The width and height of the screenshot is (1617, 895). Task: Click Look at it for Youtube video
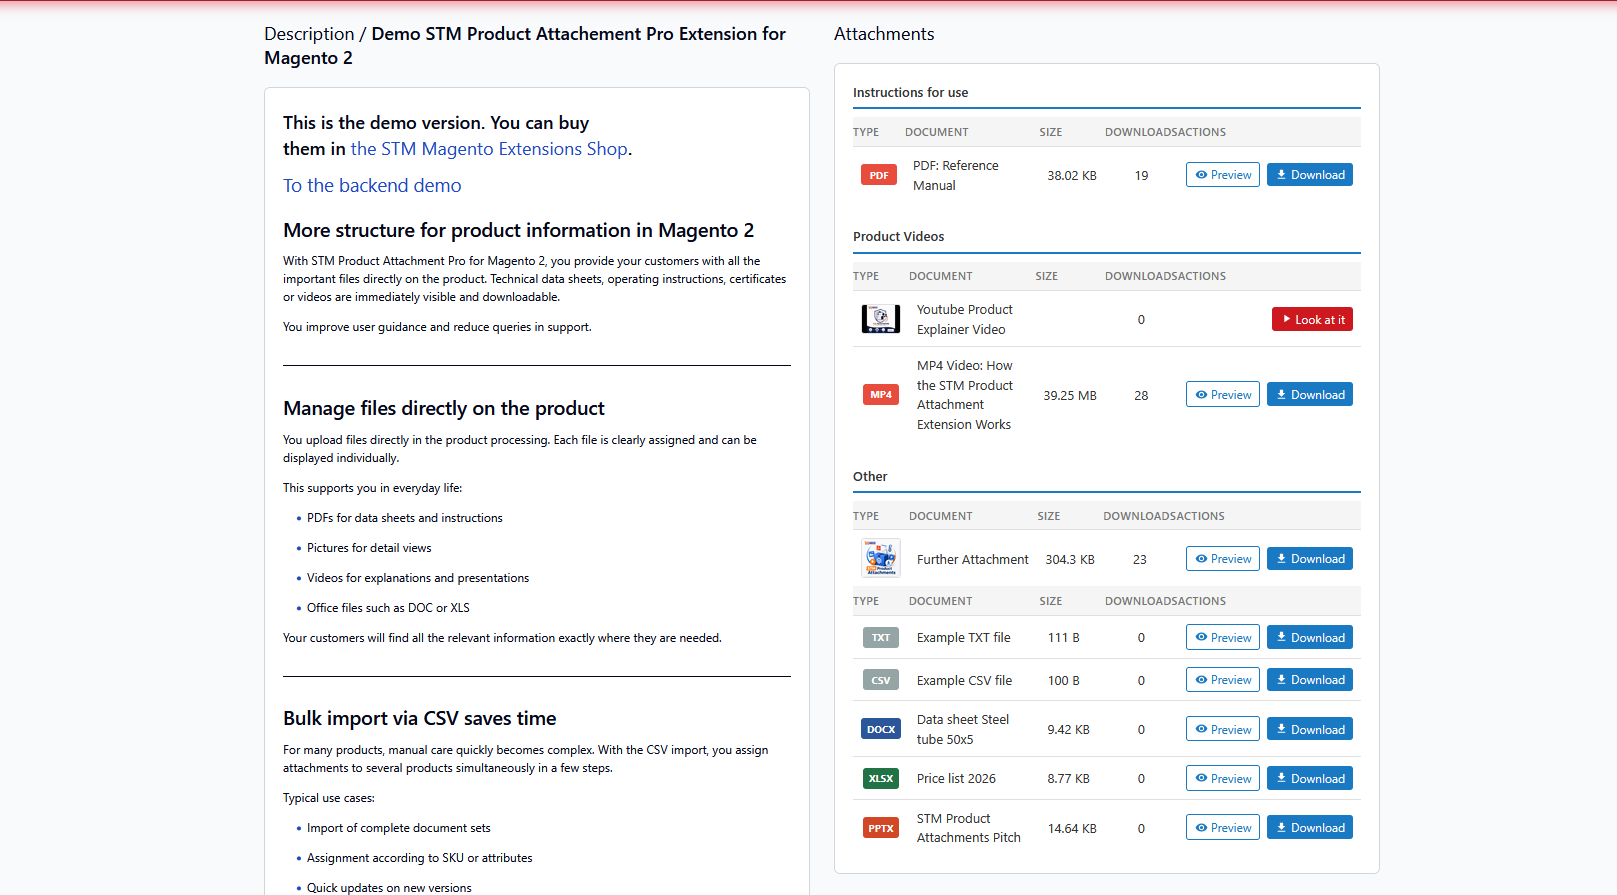tap(1312, 319)
